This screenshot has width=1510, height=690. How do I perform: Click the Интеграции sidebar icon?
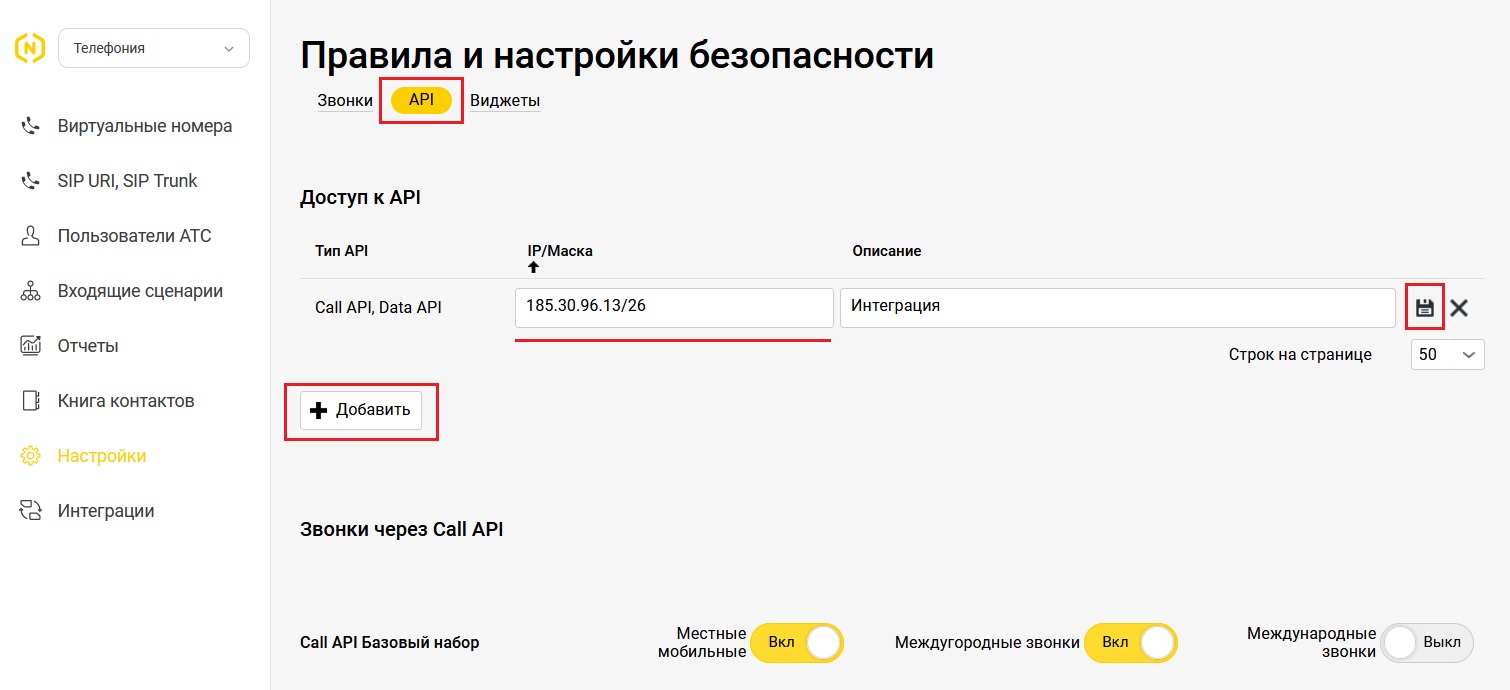(31, 511)
